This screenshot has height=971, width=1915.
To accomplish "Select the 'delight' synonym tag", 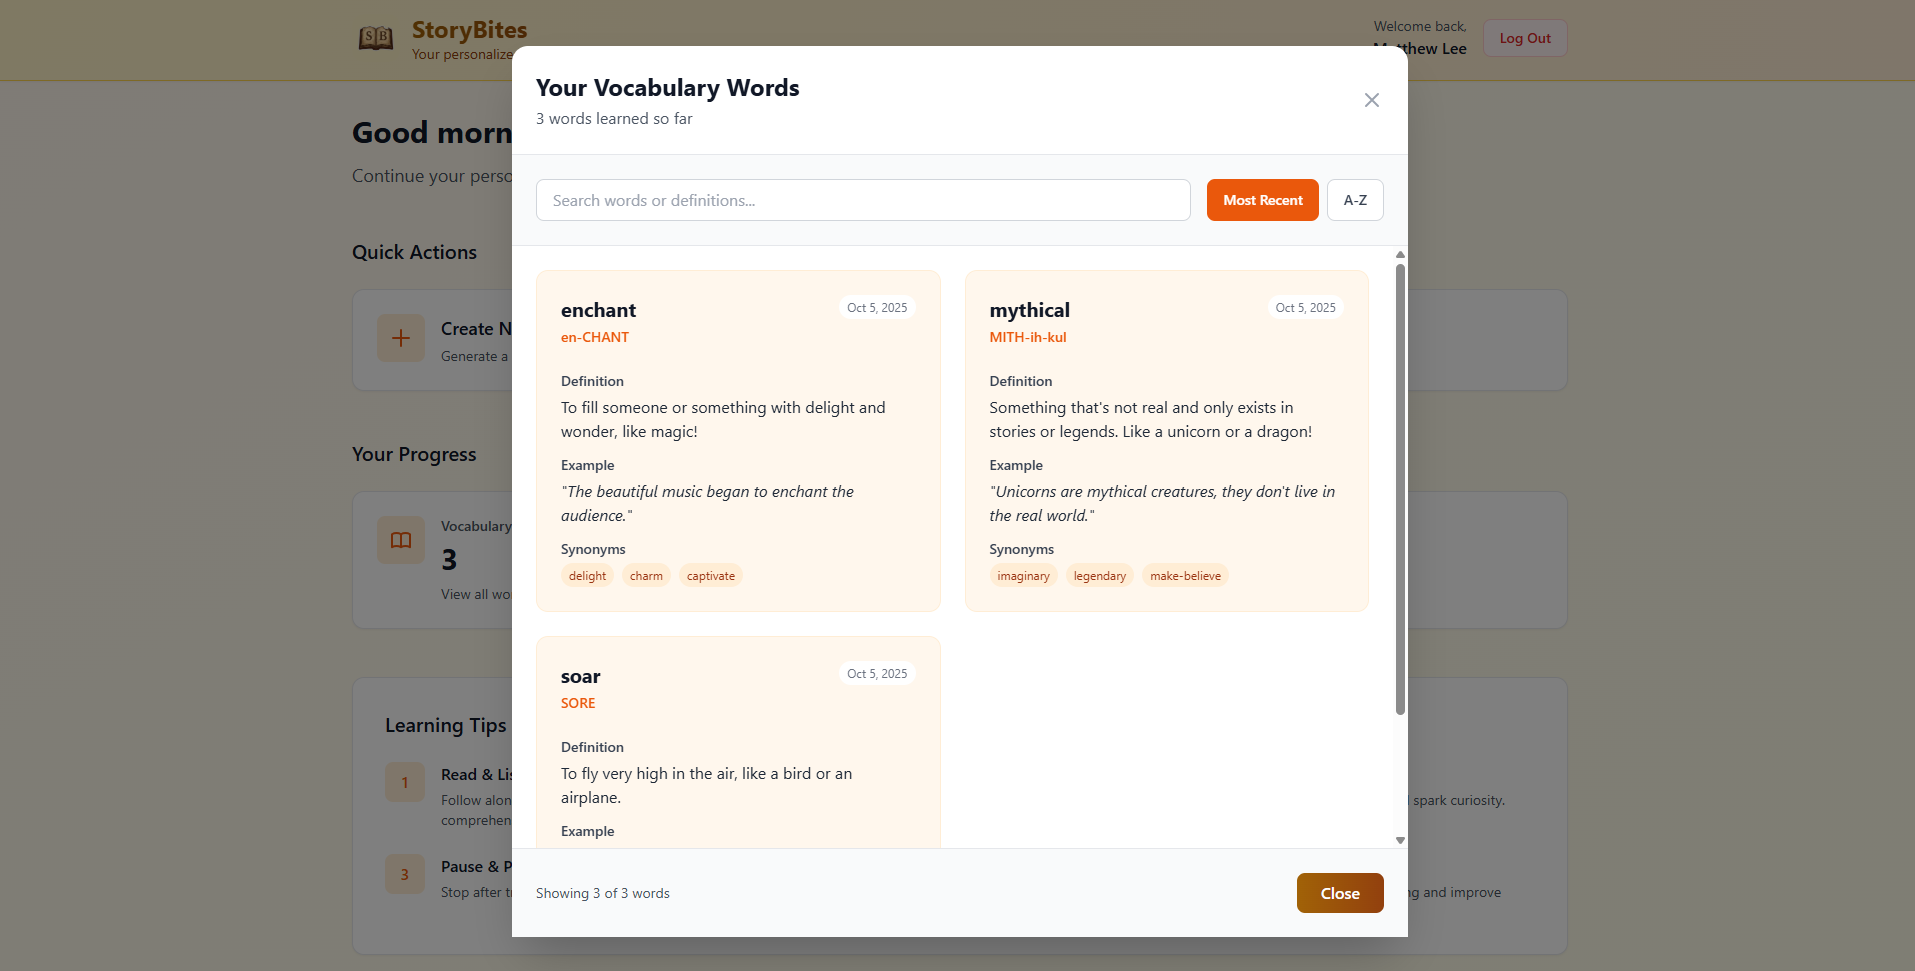I will click(x=587, y=576).
